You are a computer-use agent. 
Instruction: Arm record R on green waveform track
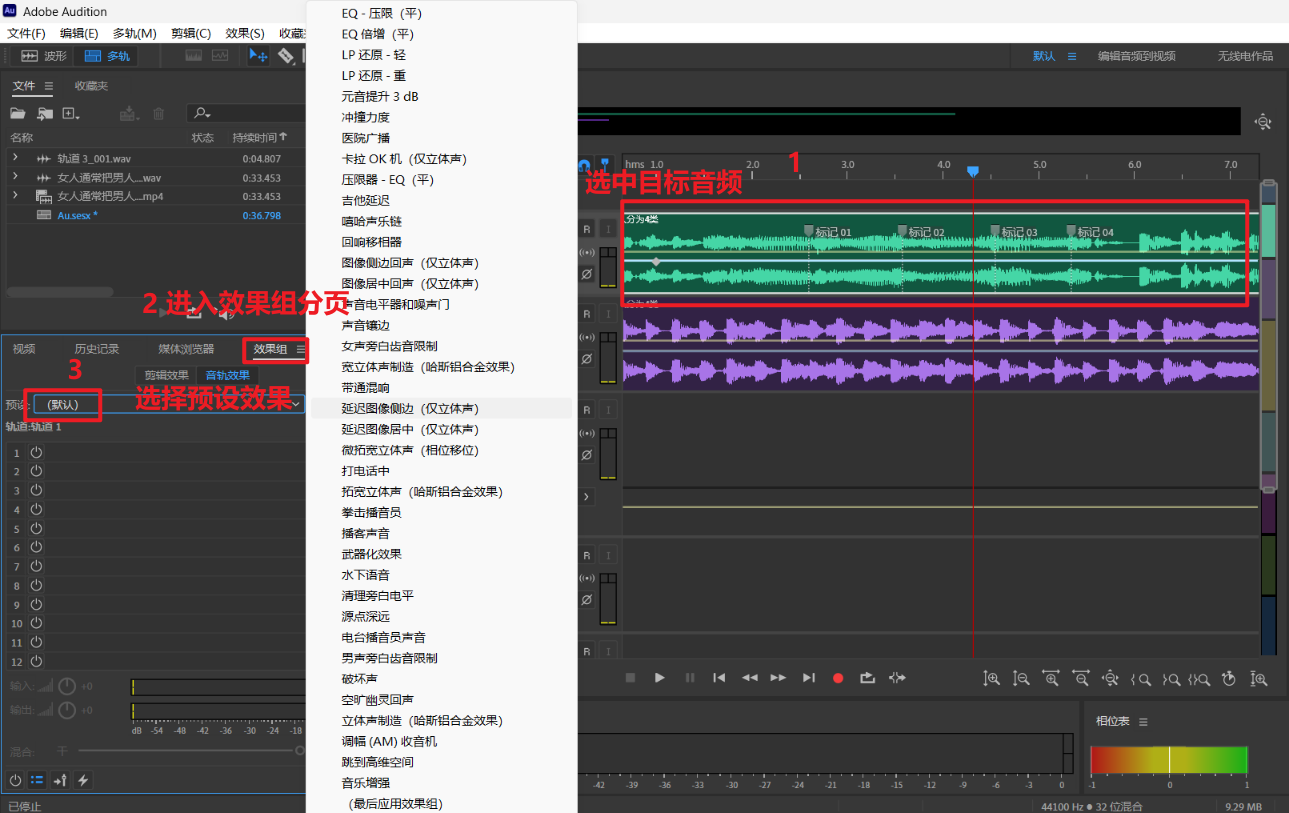point(587,229)
